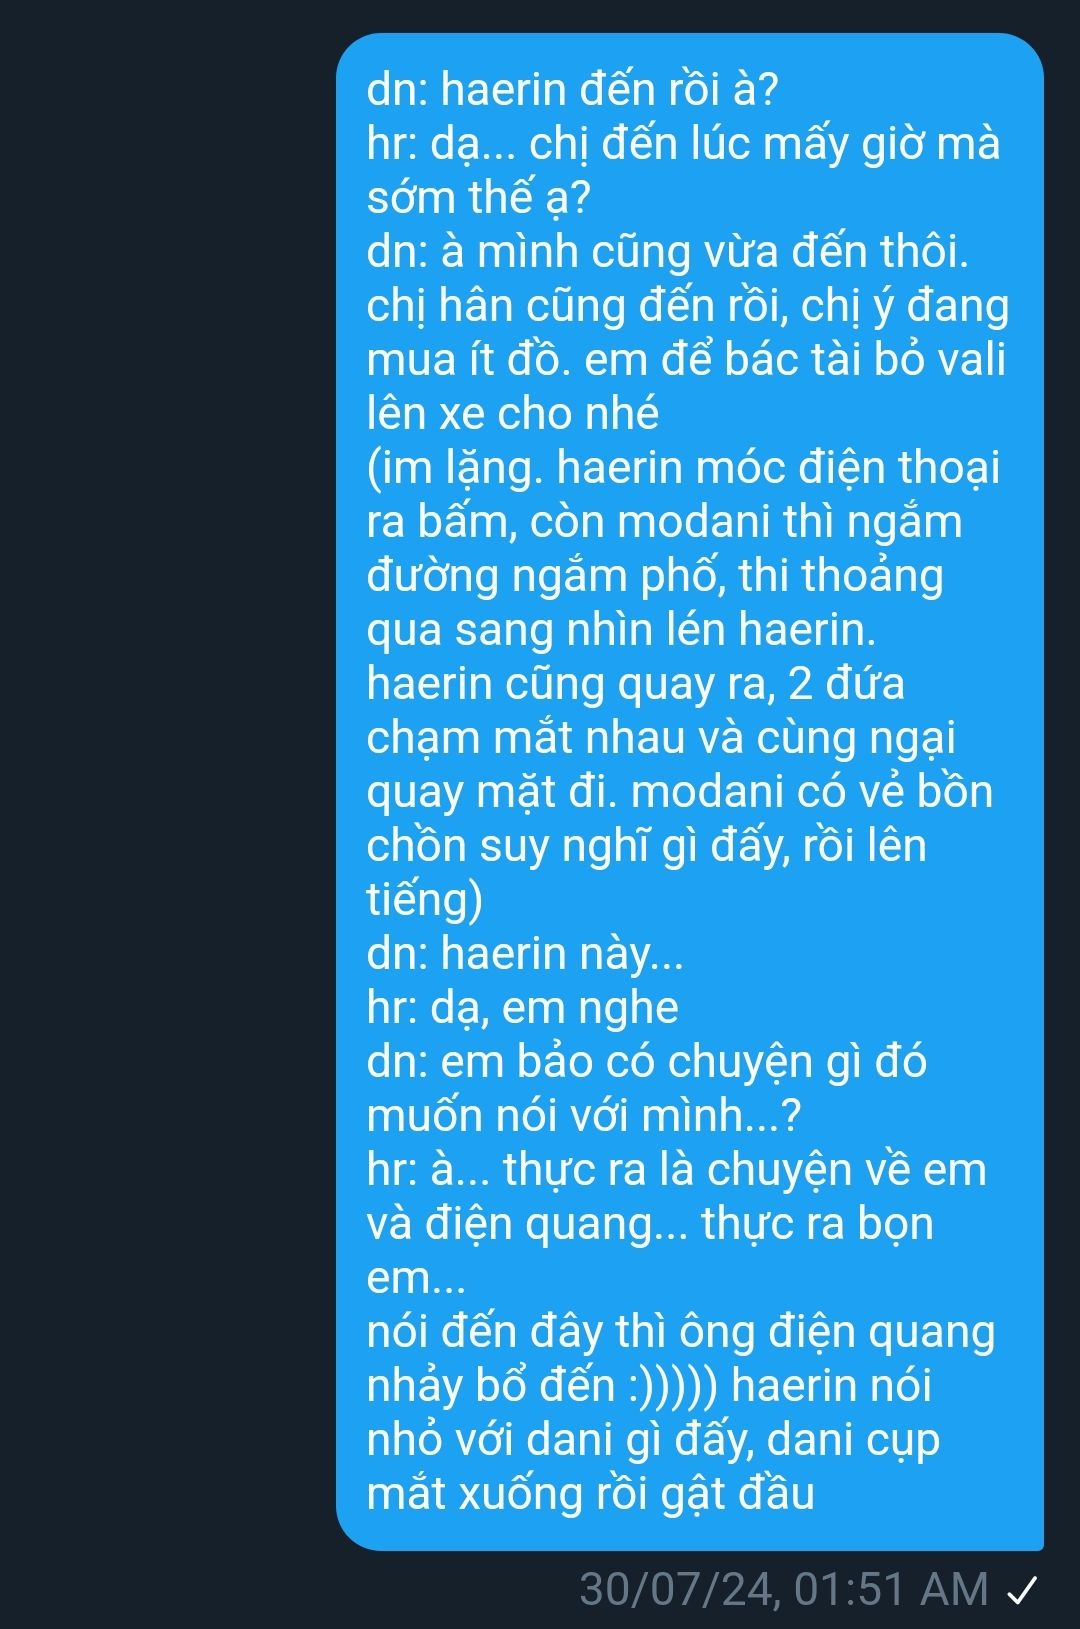Tap the line 'haerin cũng quay ra, 2 đứa'
The width and height of the screenshot is (1080, 1629).
pos(636,684)
